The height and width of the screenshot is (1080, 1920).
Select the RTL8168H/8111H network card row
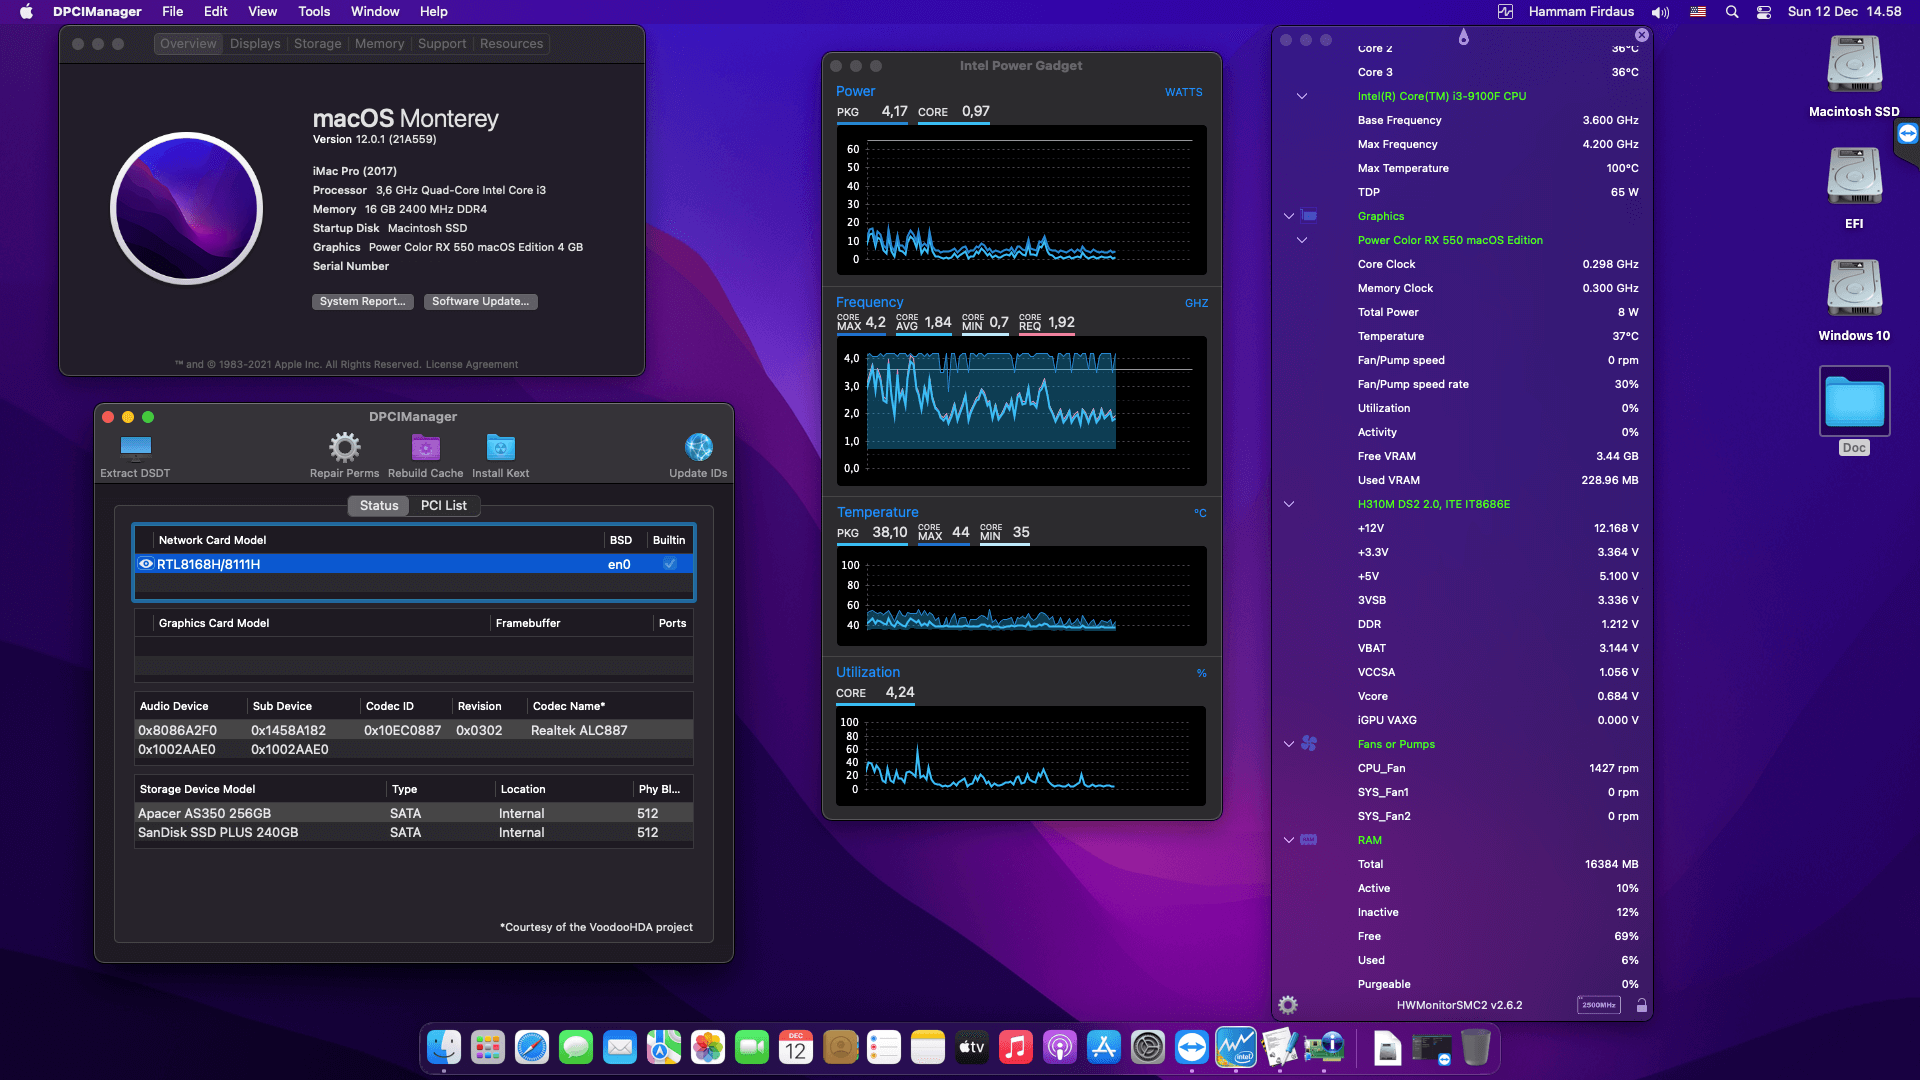(x=414, y=564)
